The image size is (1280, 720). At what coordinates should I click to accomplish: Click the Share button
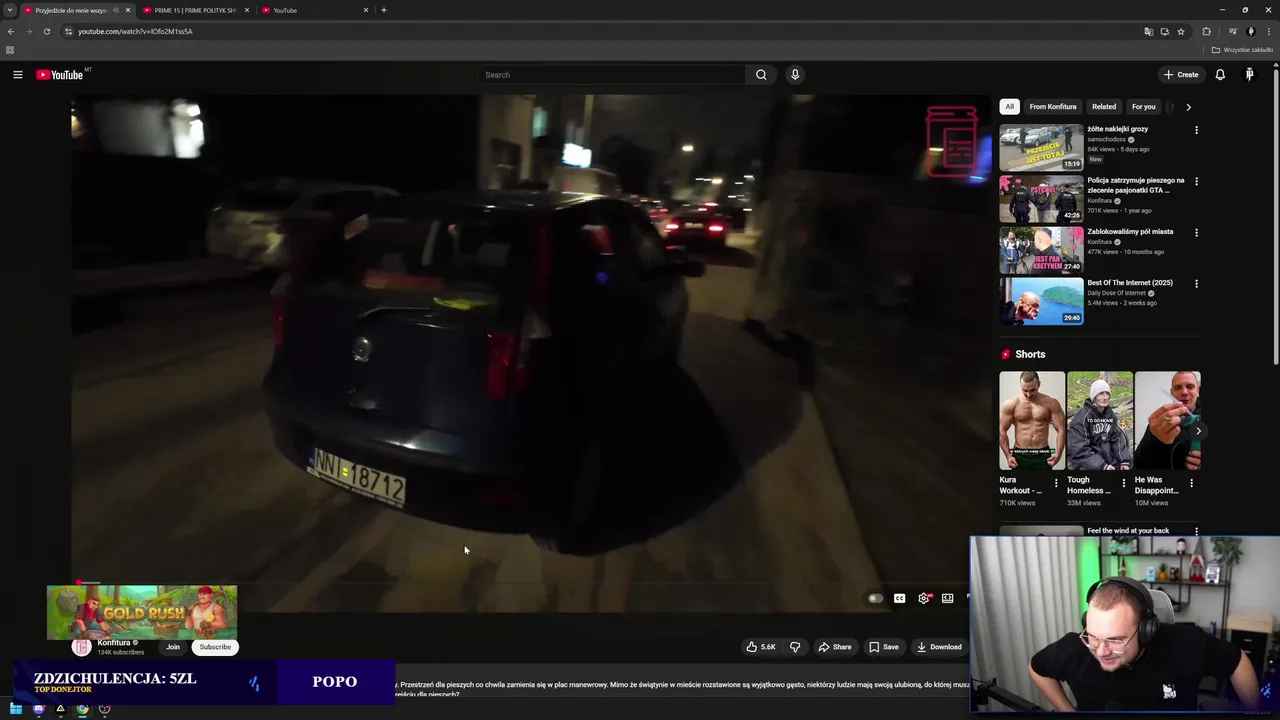(x=835, y=647)
